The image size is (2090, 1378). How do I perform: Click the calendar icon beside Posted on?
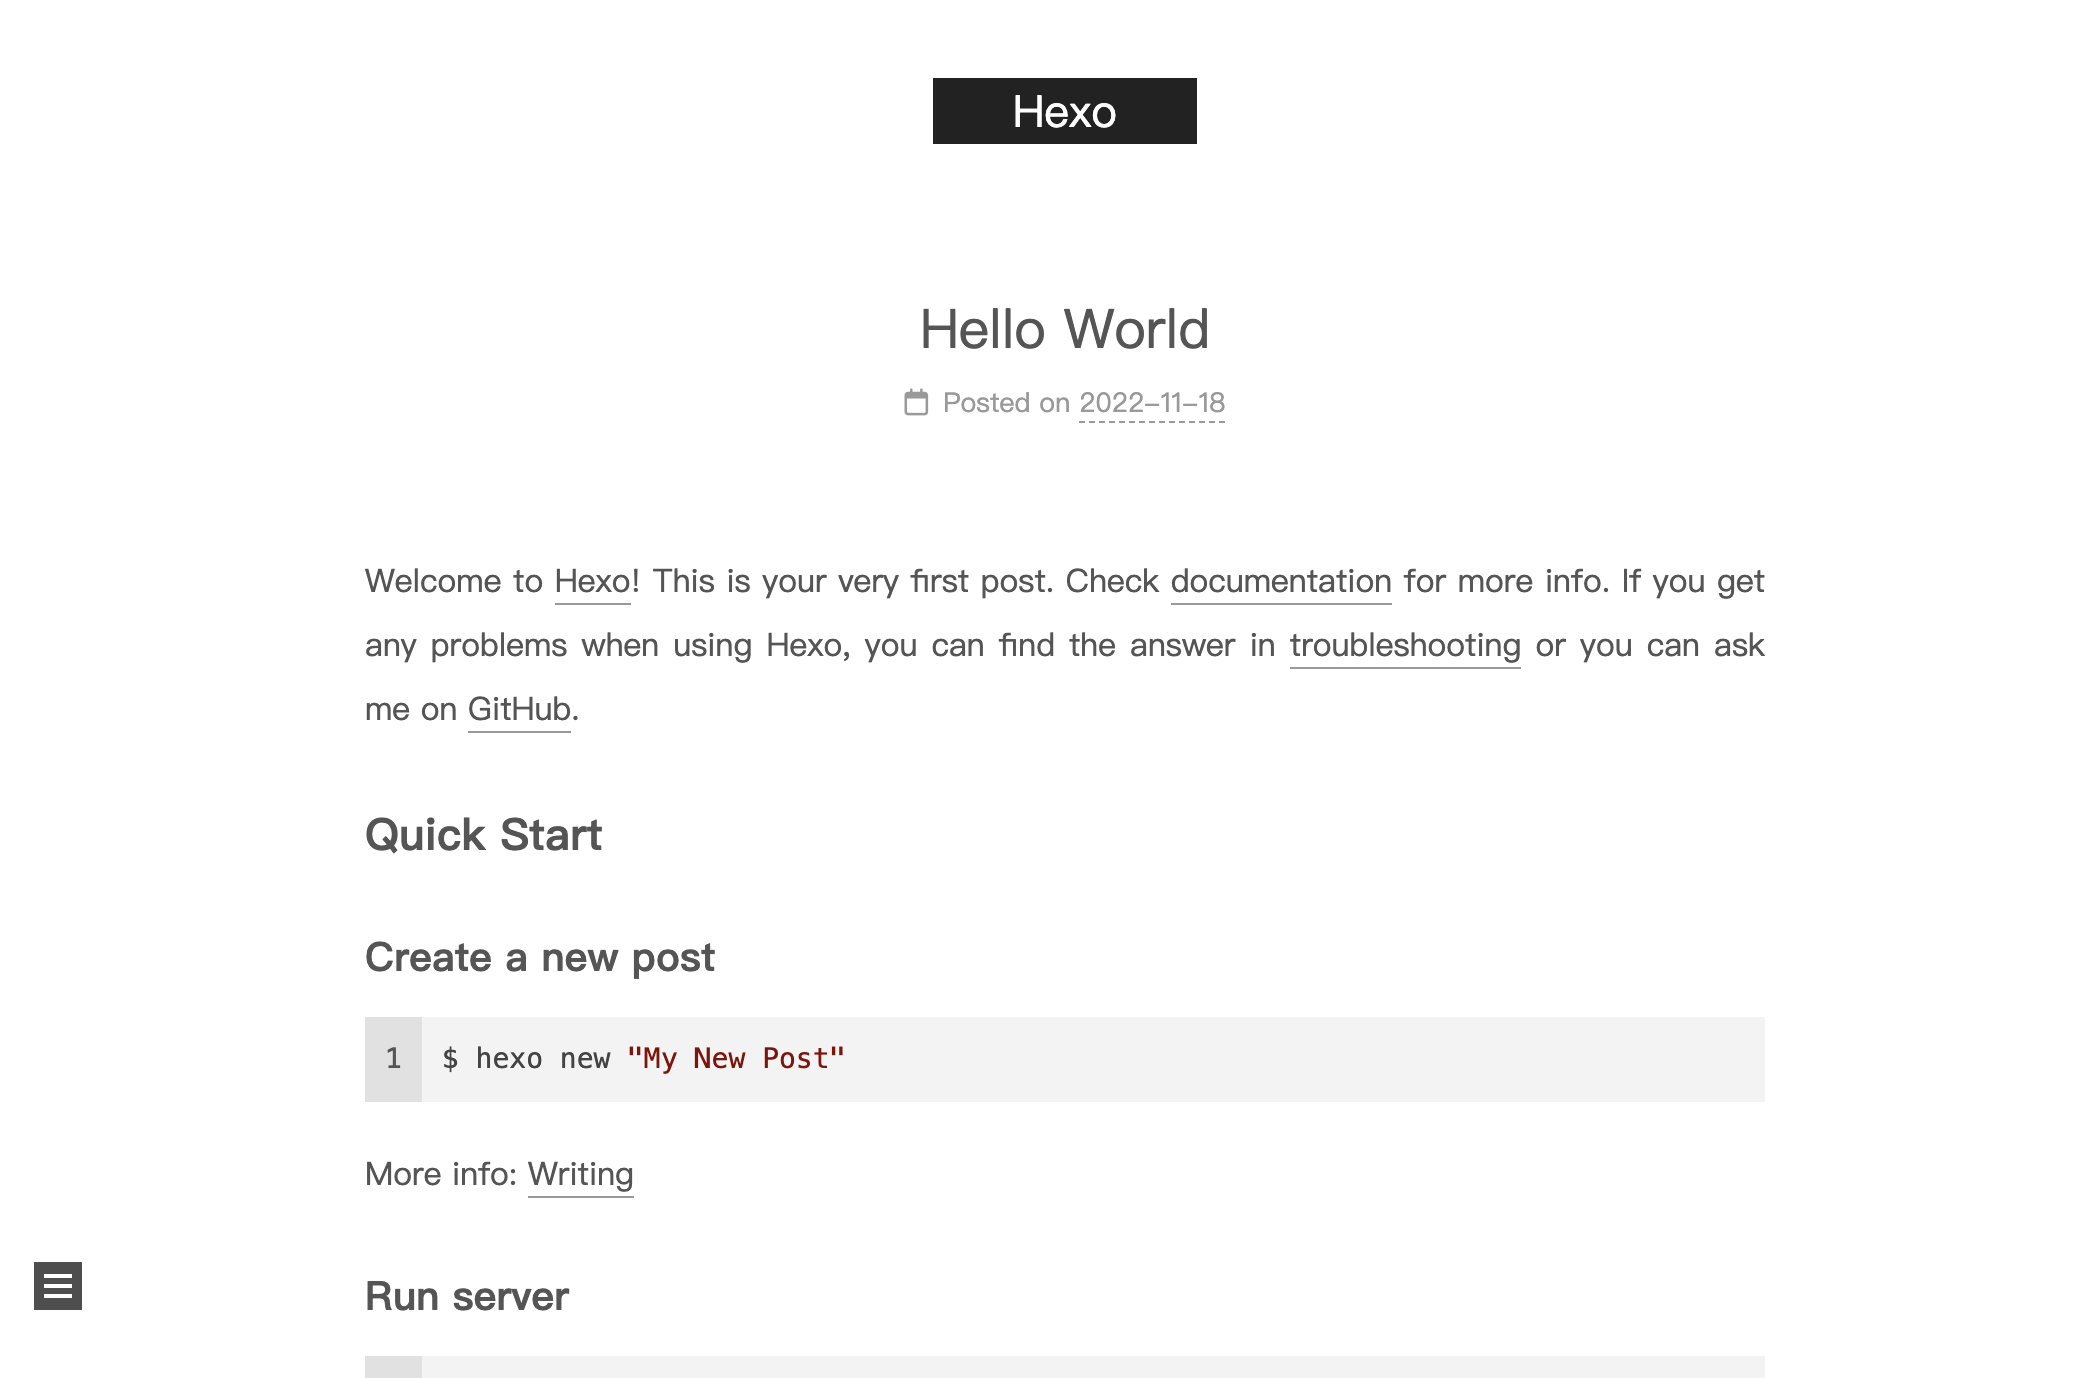[x=916, y=402]
